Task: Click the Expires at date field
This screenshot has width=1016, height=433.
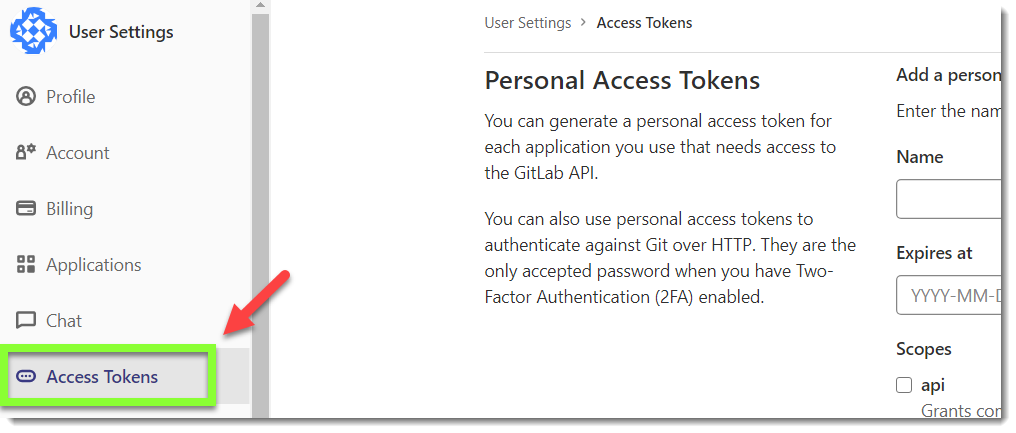Action: pos(949,295)
